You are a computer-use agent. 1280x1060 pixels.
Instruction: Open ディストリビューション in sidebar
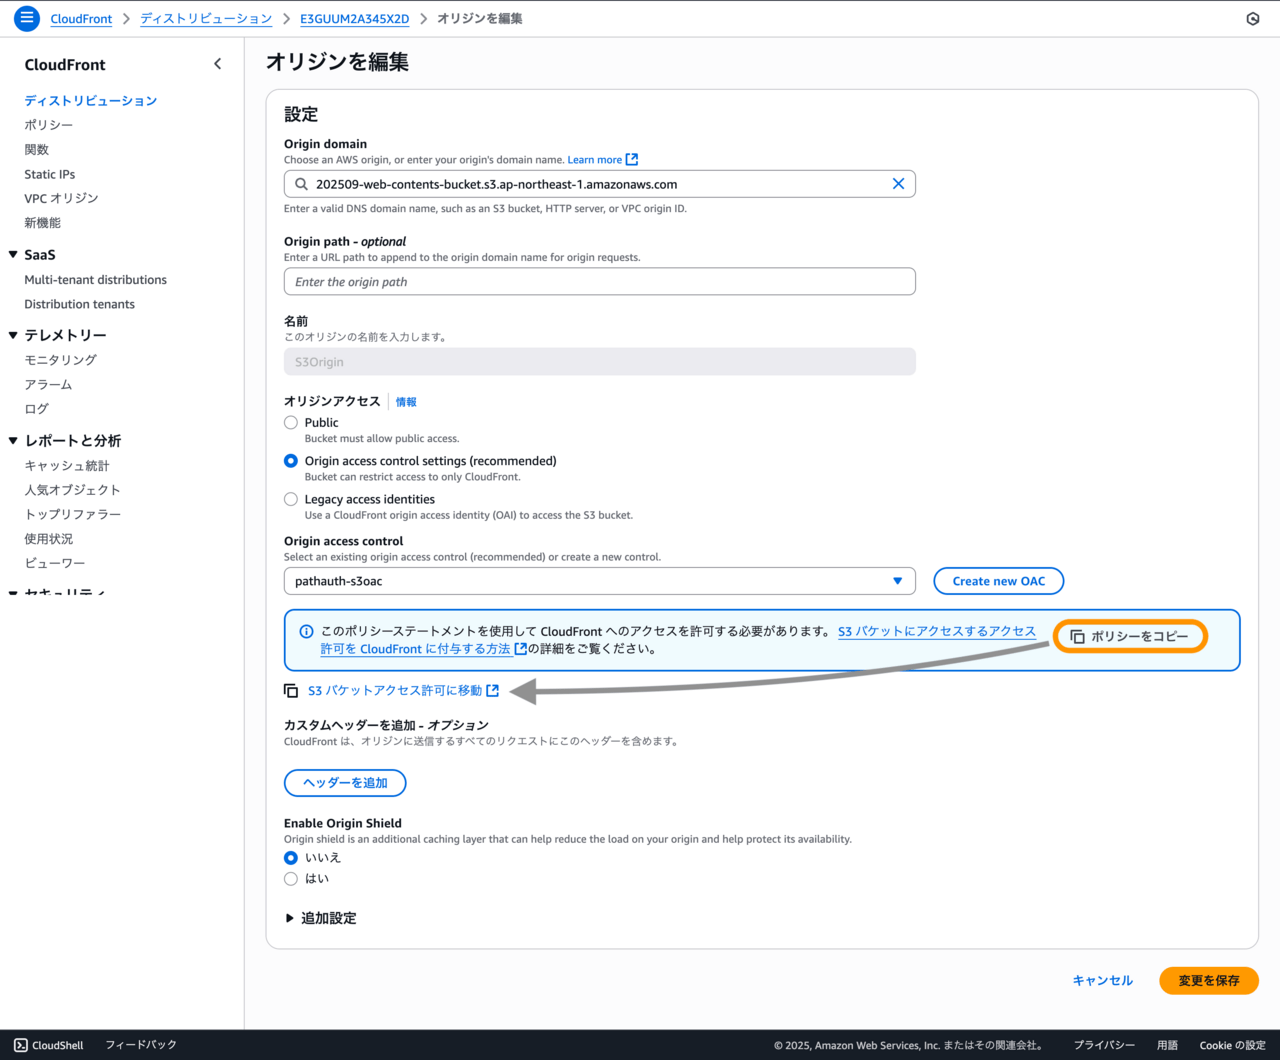click(x=91, y=101)
